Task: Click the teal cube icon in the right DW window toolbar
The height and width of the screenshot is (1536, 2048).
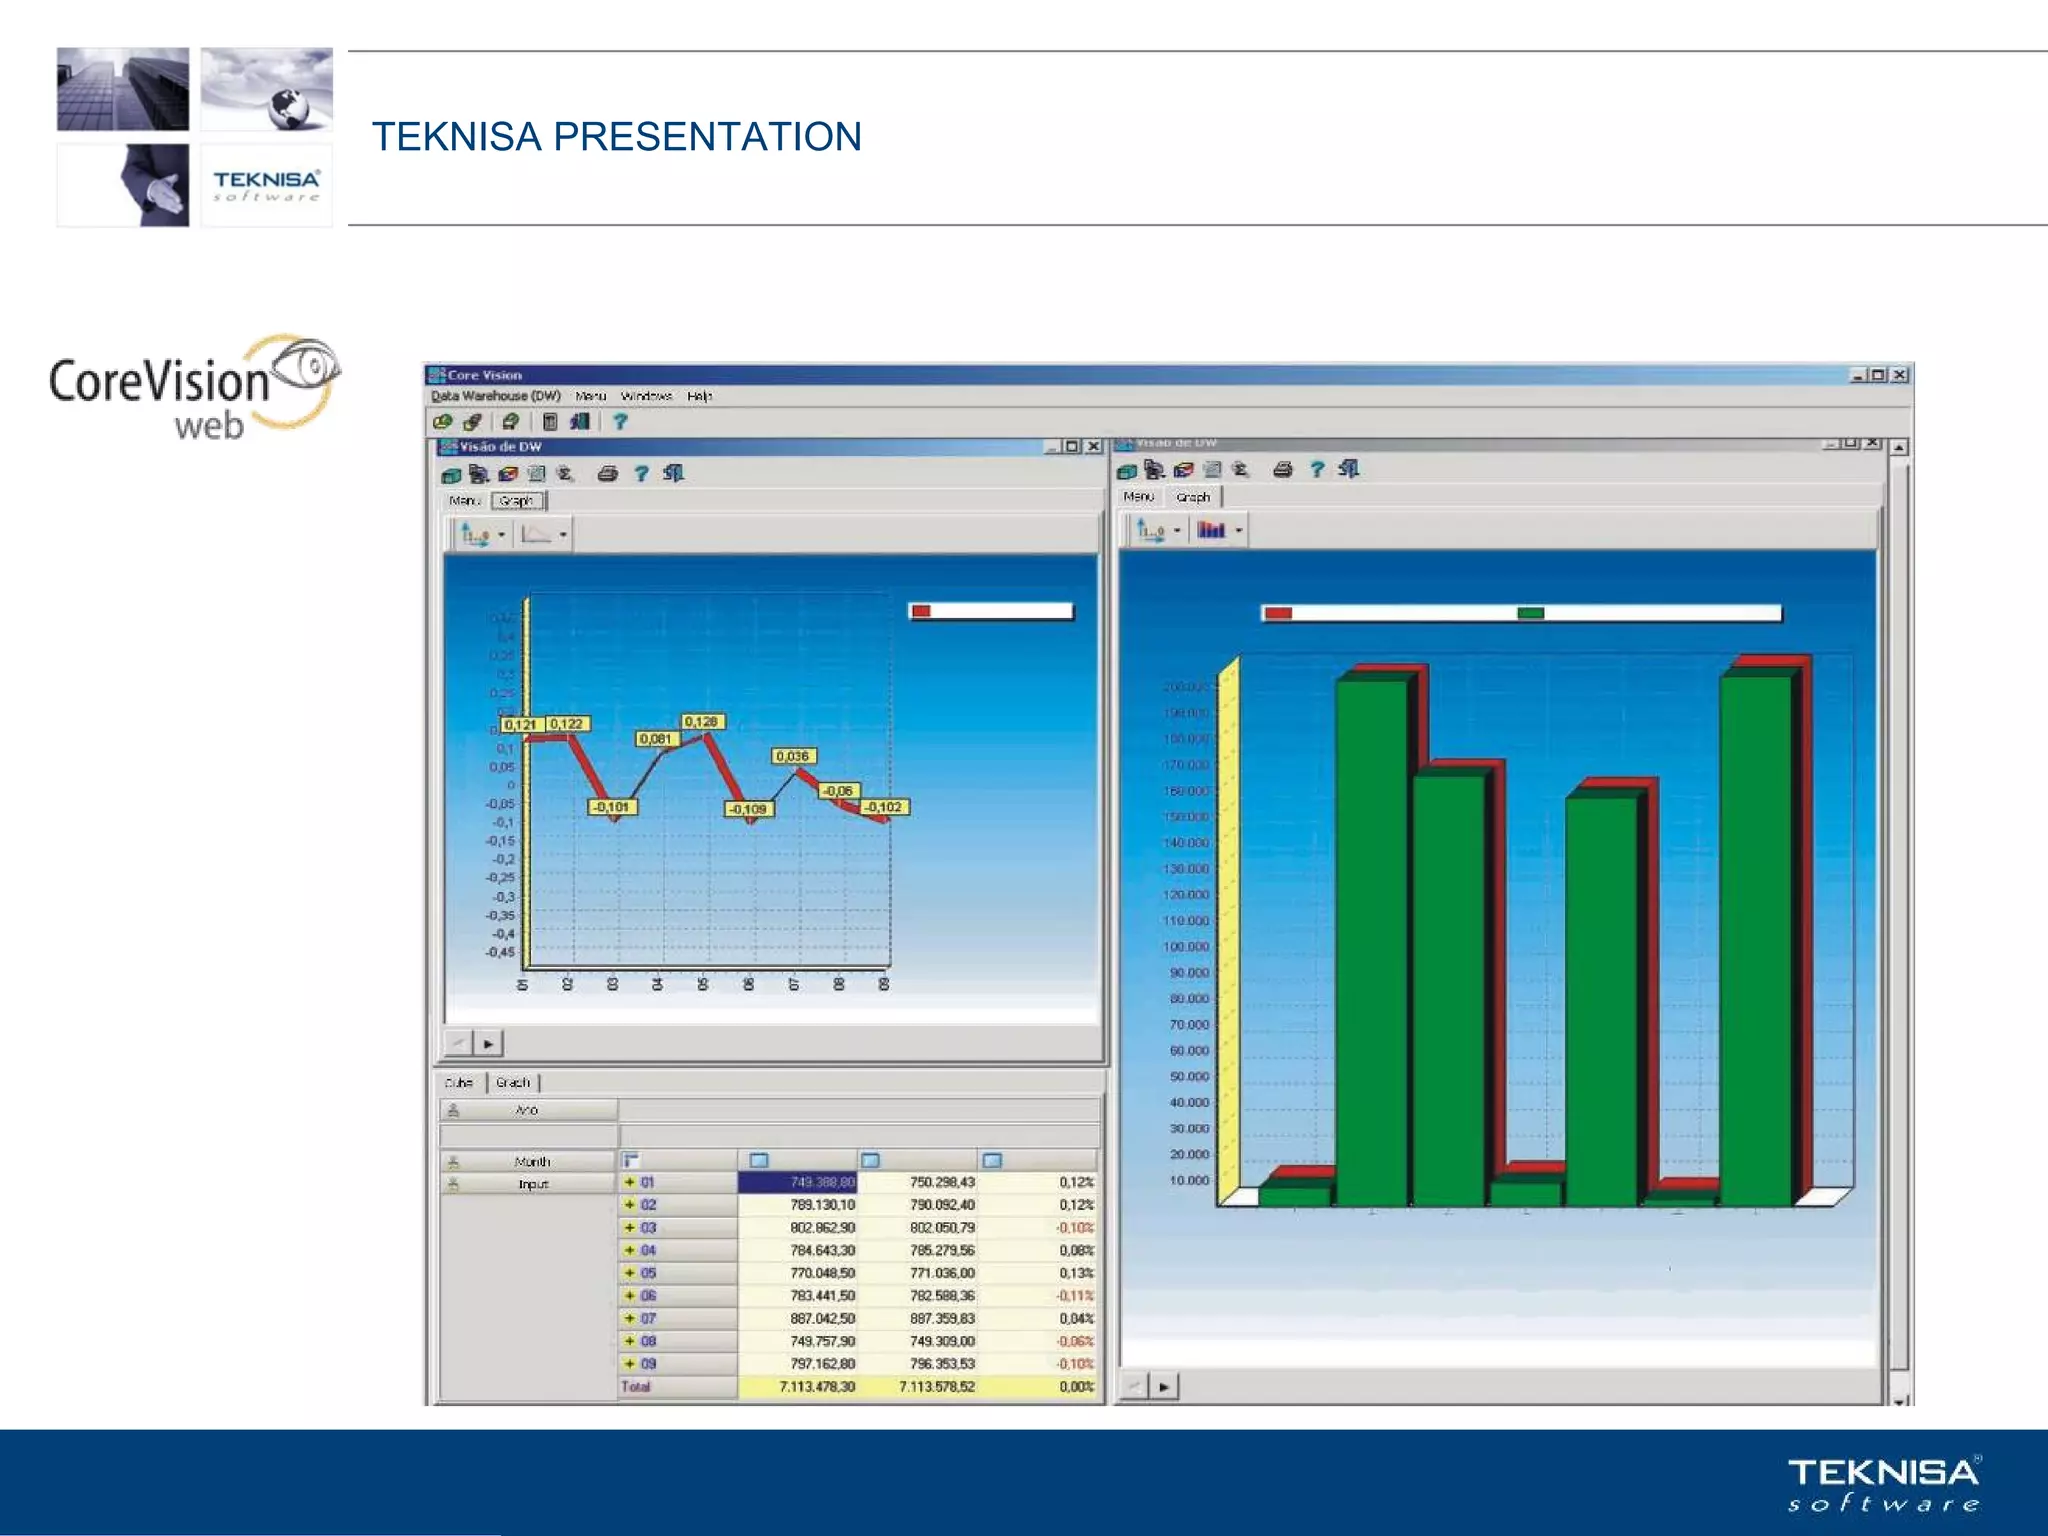Action: (1127, 470)
